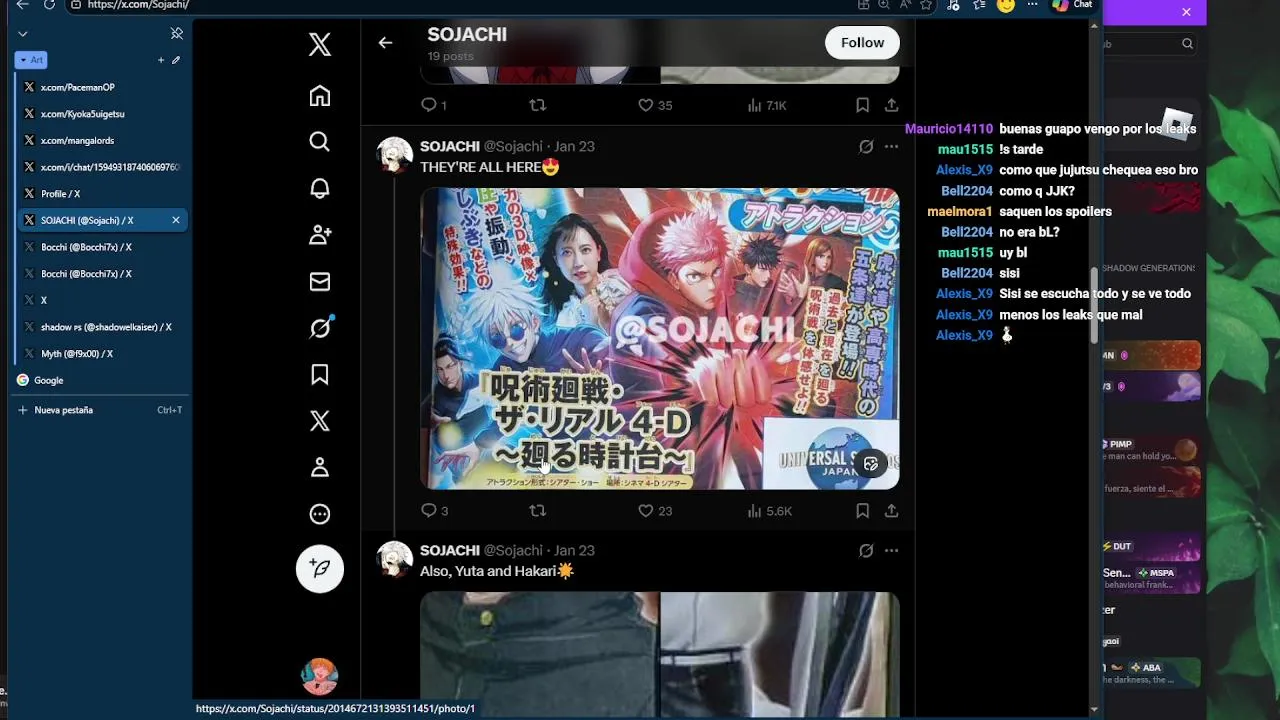The width and height of the screenshot is (1280, 720).
Task: Switch to x.com/mangalords tab
Action: (101, 140)
